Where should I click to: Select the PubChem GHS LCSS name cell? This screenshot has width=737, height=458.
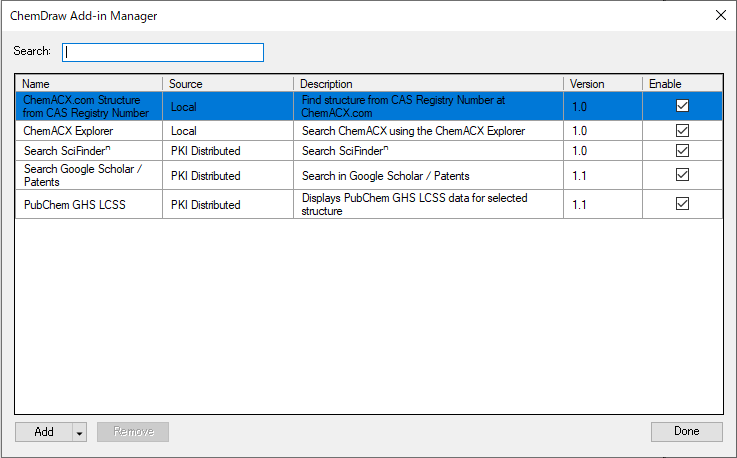pyautogui.click(x=75, y=205)
